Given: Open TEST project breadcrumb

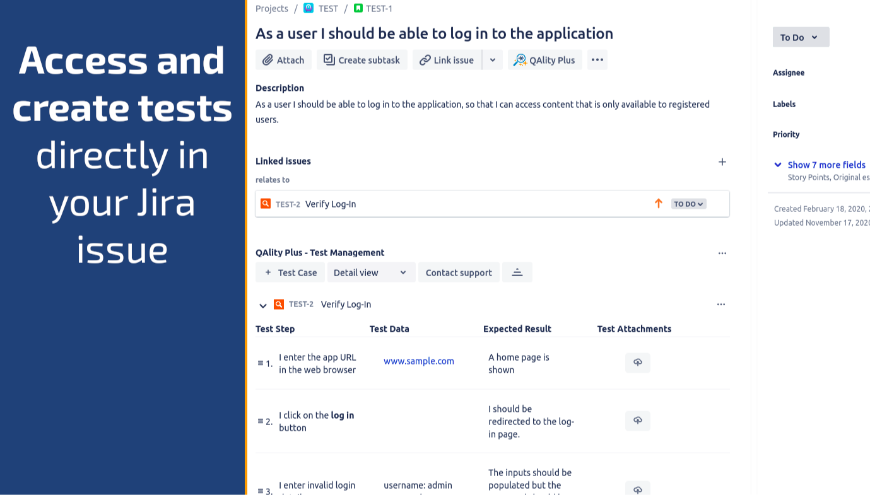Looking at the screenshot, I should (x=328, y=8).
